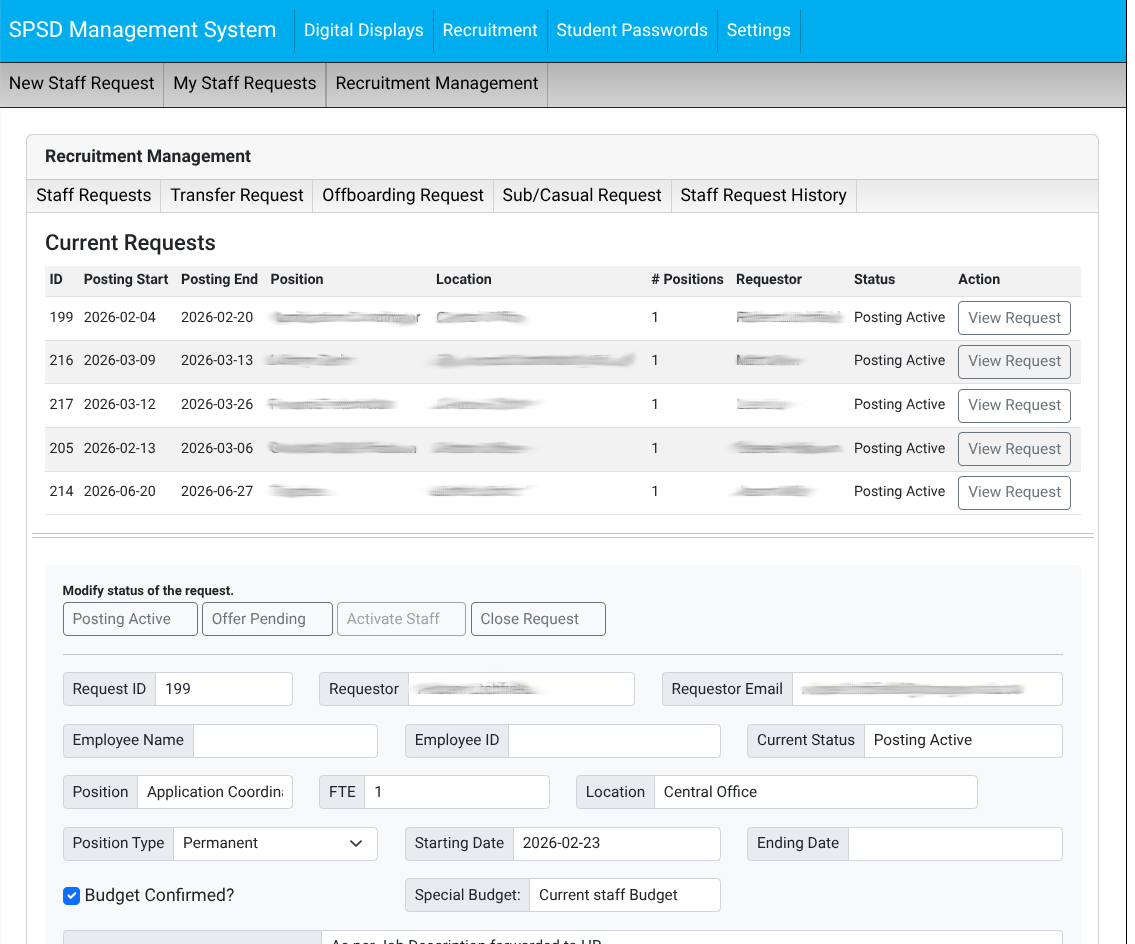Click the Ending Date input field

[x=955, y=843]
